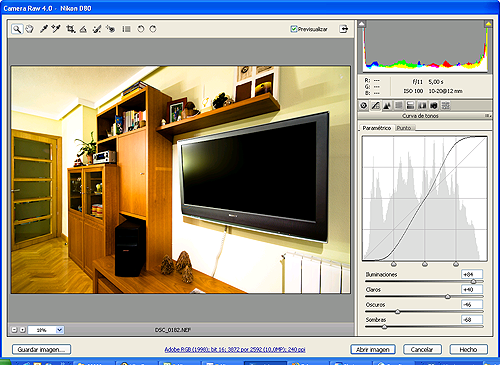Click the Sombras value input field
Image resolution: width=500 pixels, height=365 pixels.
click(472, 319)
